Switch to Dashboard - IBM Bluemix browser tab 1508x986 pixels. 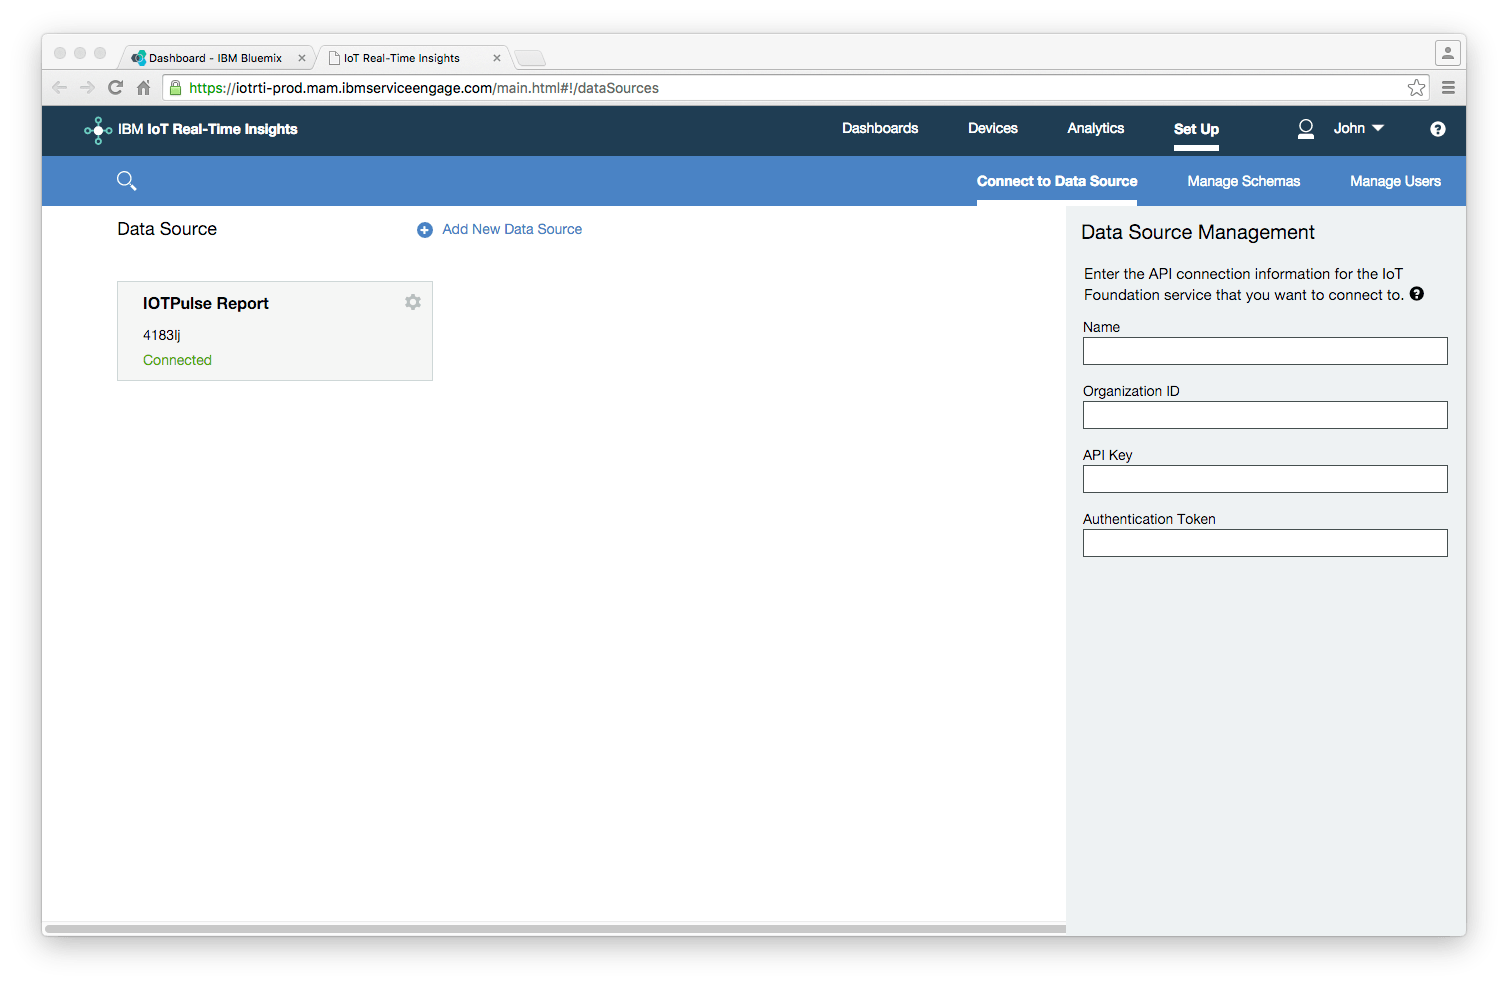pyautogui.click(x=215, y=58)
